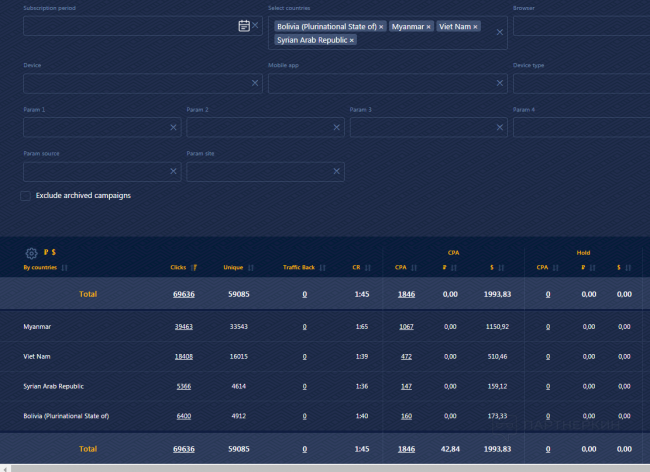This screenshot has width=650, height=472.
Task: Open the Mobile app dropdown field
Action: pyautogui.click(x=380, y=83)
